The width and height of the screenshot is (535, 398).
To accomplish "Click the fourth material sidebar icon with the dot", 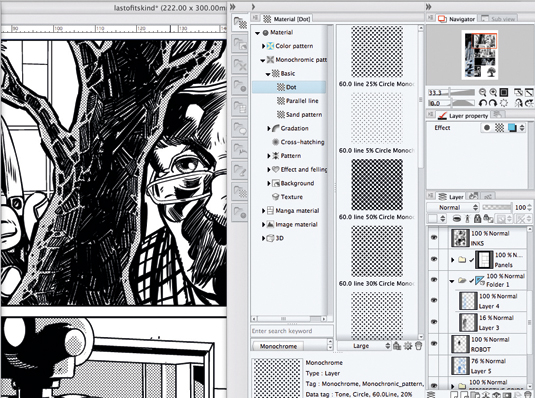I will 240,85.
